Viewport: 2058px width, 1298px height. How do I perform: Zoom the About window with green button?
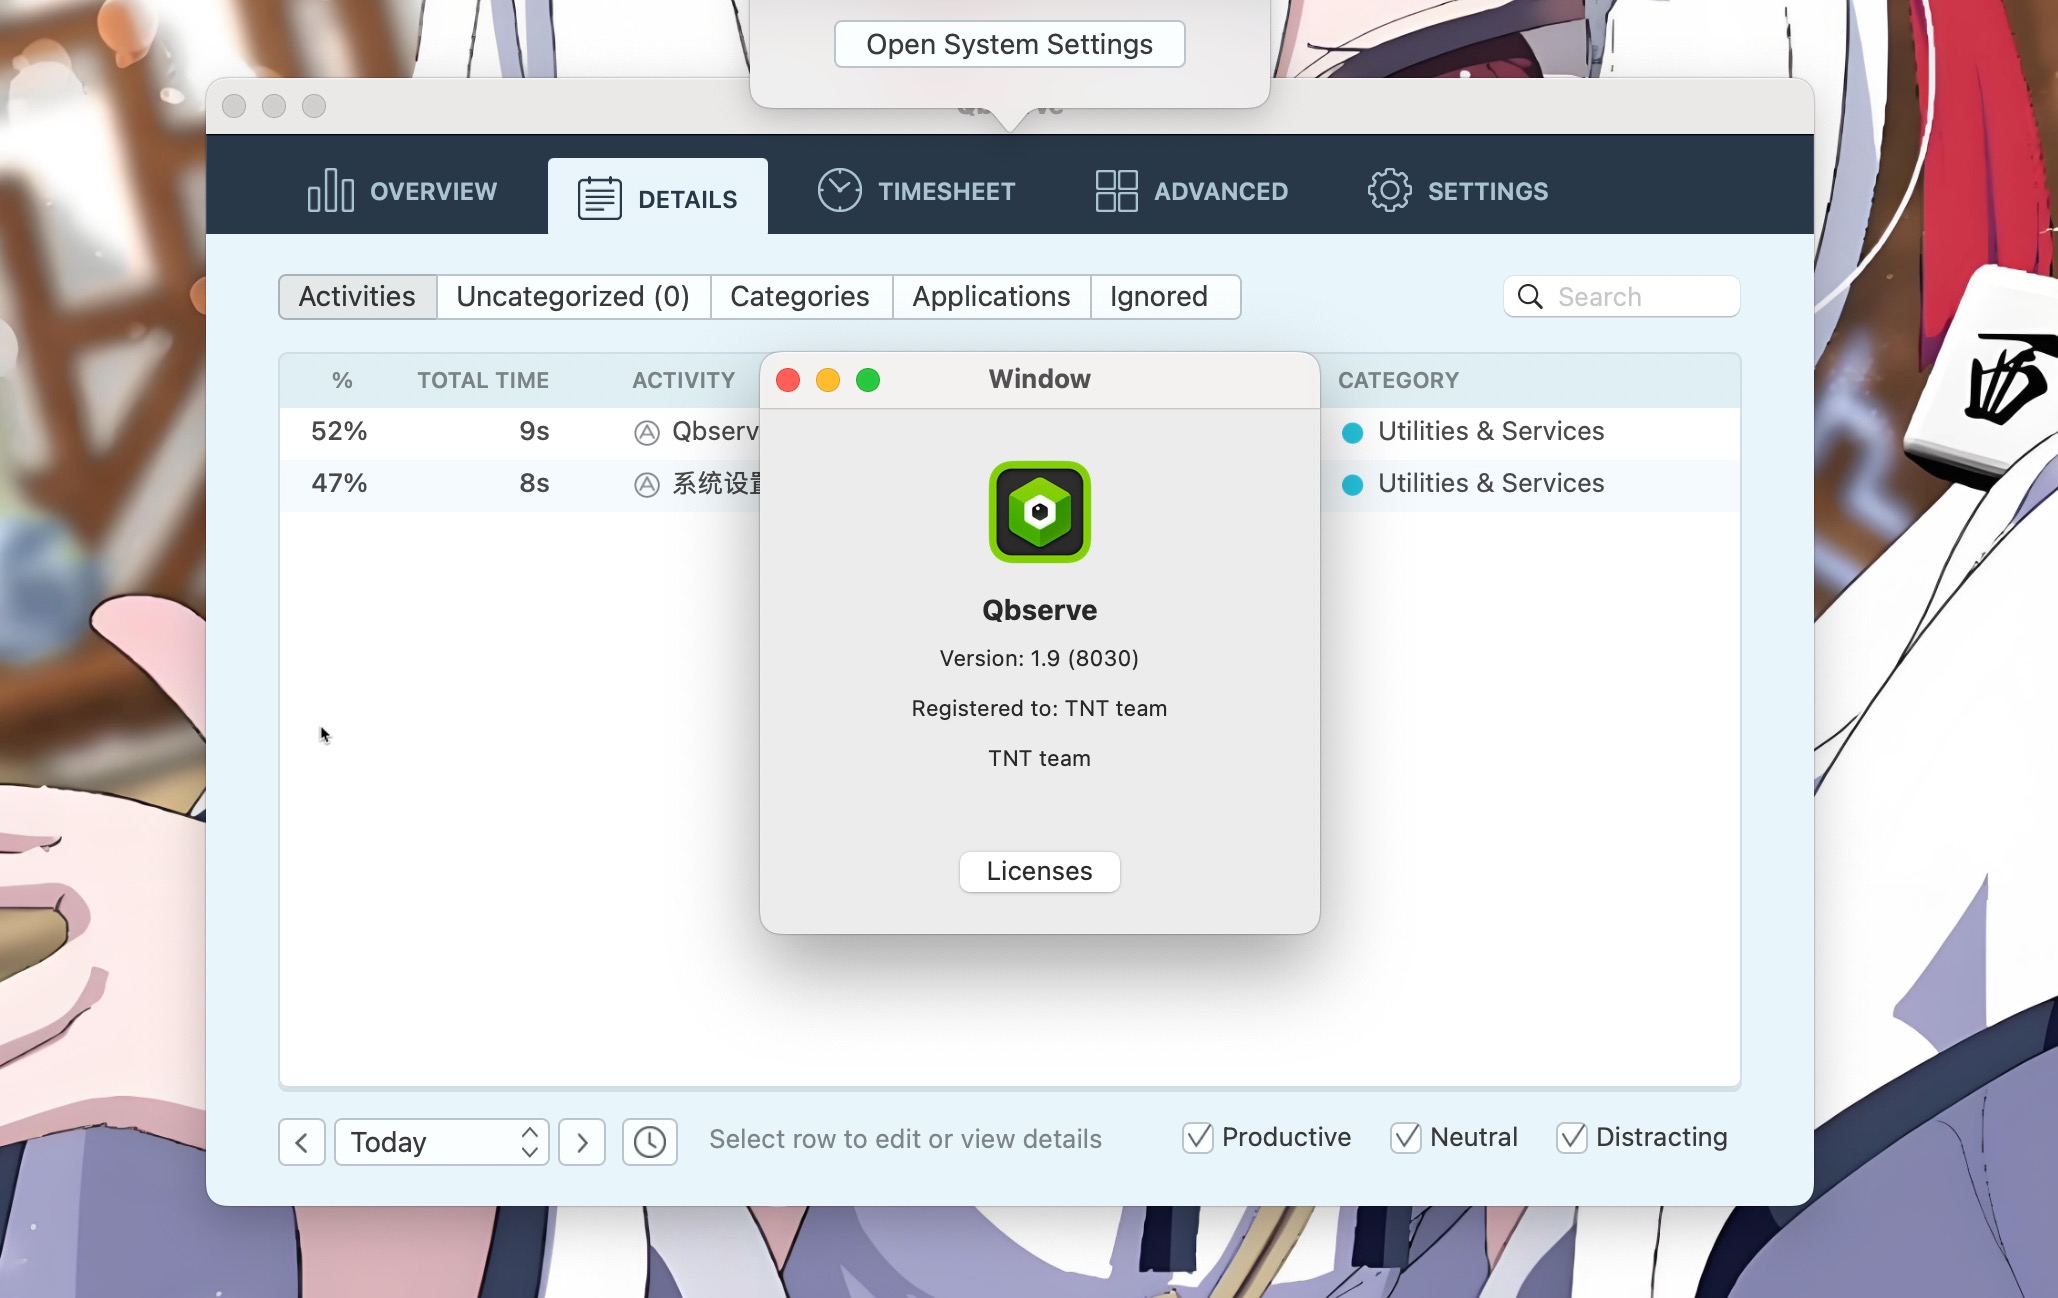868,380
